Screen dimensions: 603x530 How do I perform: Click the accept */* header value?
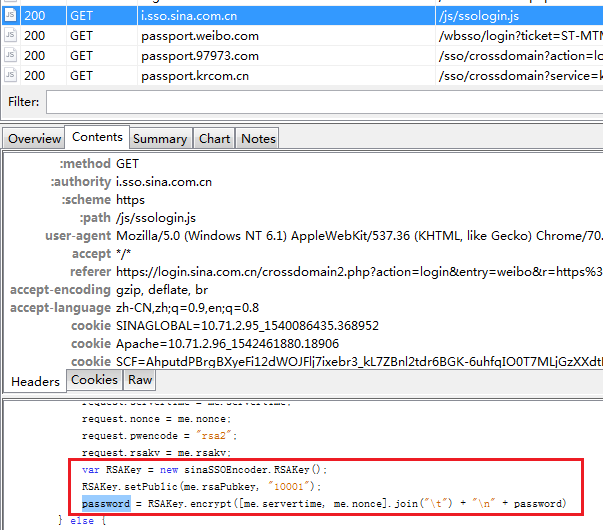click(x=123, y=253)
